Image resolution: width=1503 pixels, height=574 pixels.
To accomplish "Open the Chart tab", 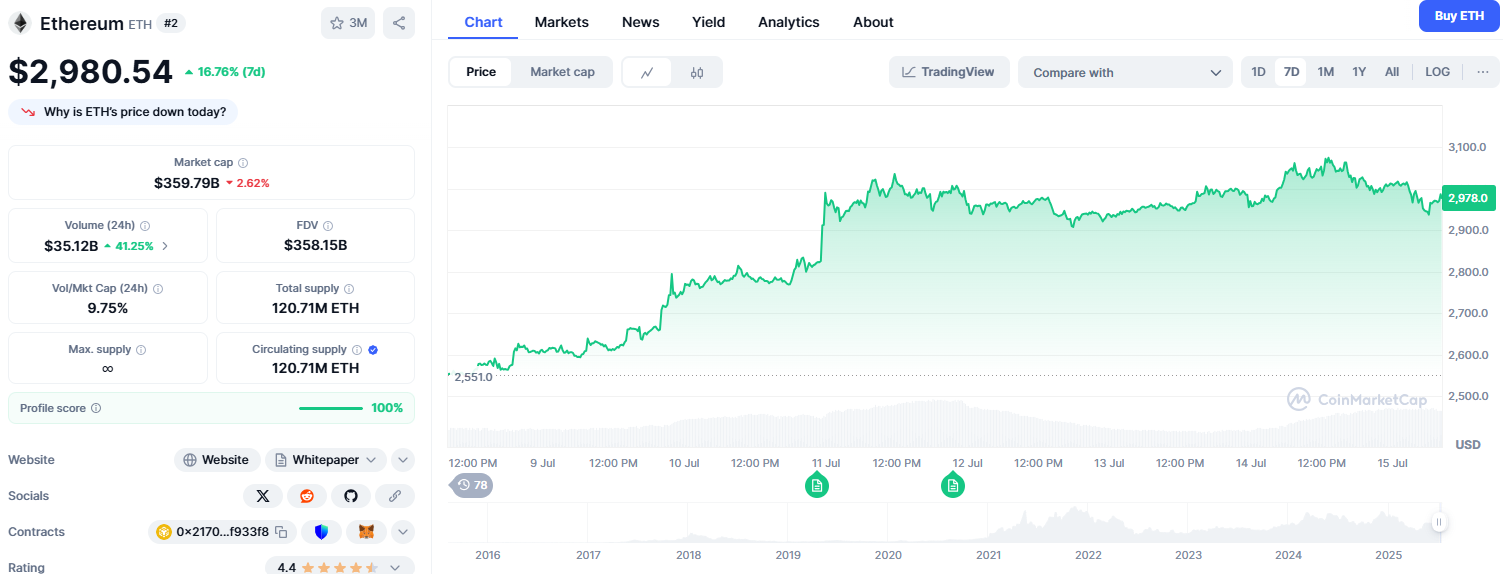I will click(483, 22).
